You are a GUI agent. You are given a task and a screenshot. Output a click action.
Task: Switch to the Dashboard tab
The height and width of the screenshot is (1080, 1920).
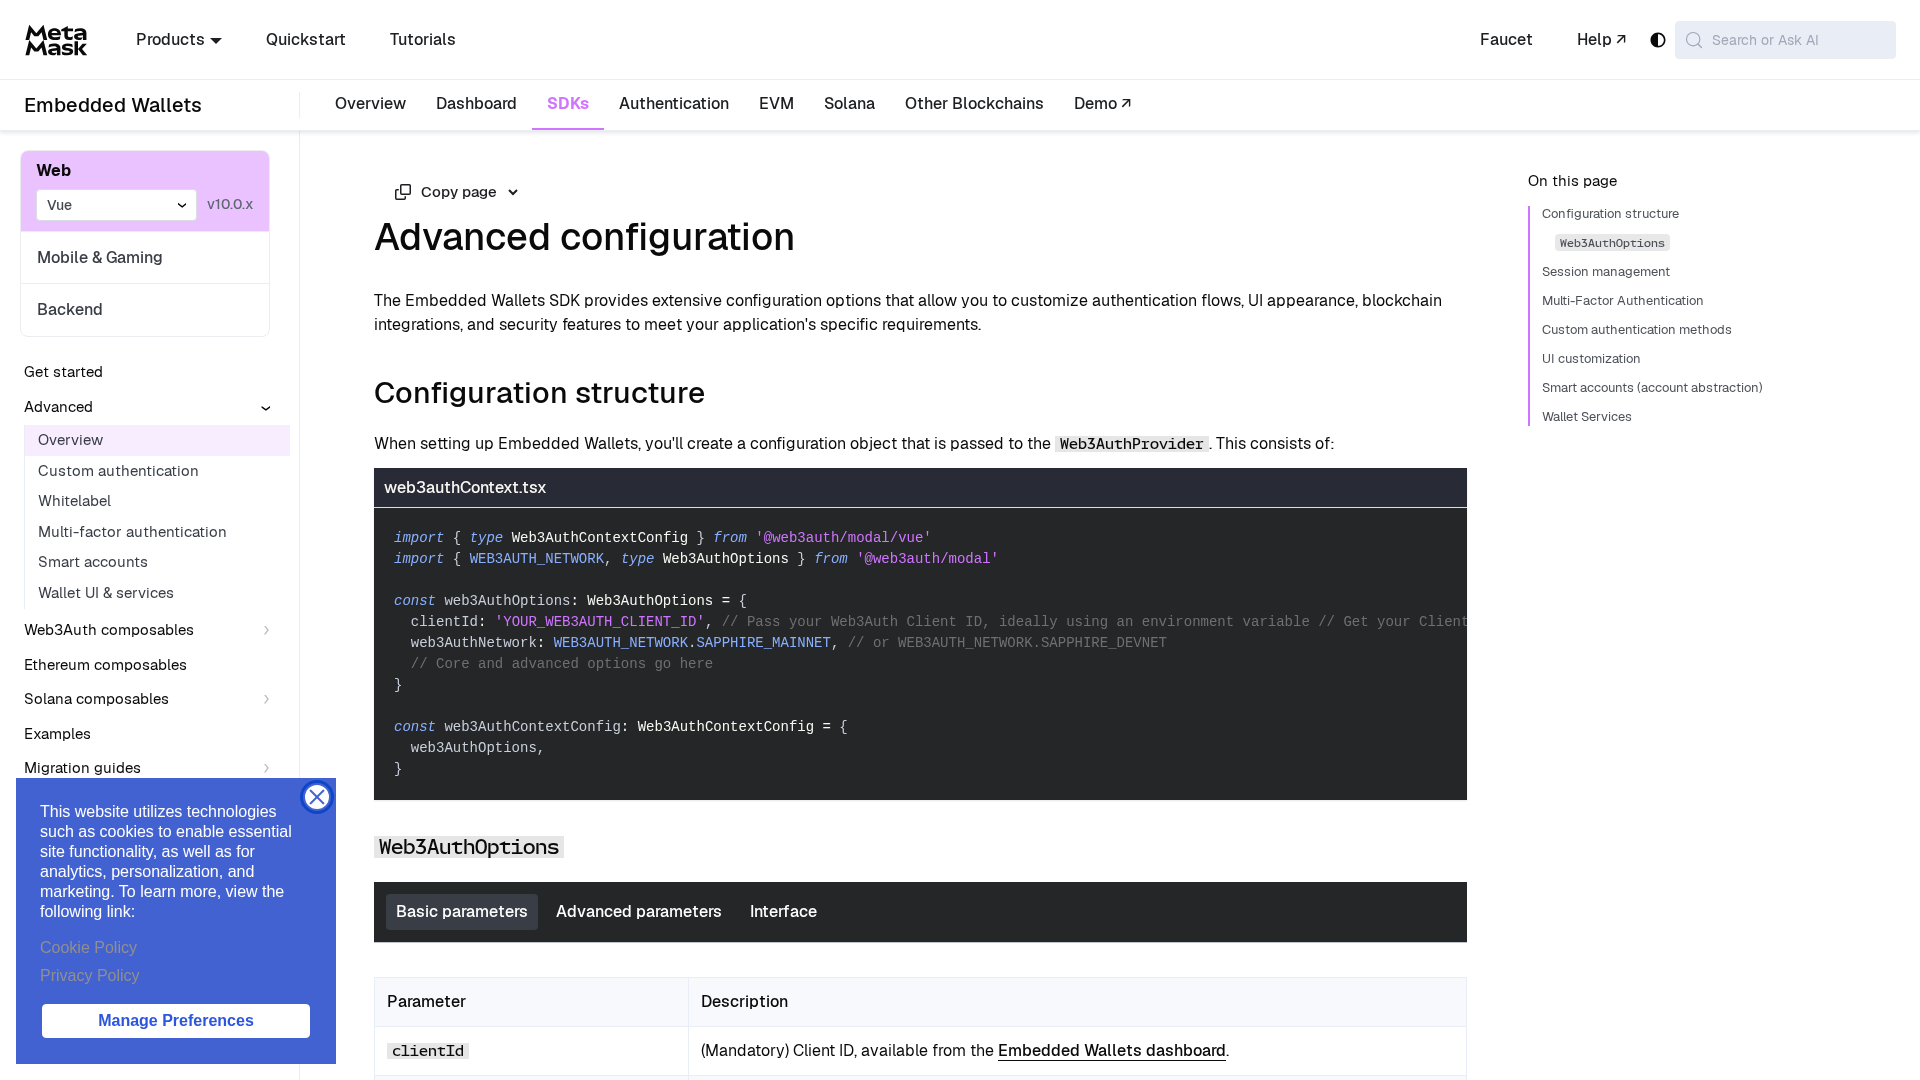(x=476, y=104)
